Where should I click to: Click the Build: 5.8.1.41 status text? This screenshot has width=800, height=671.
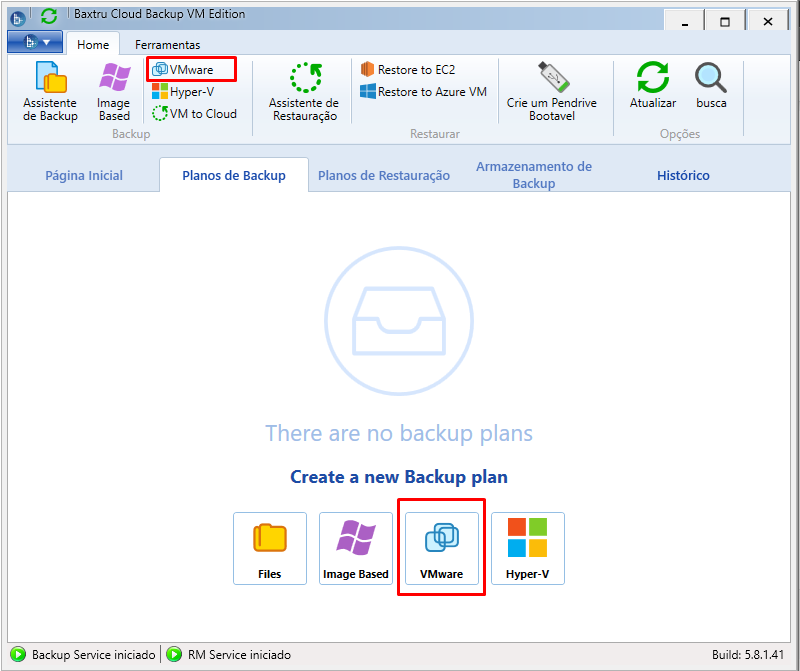coord(747,655)
